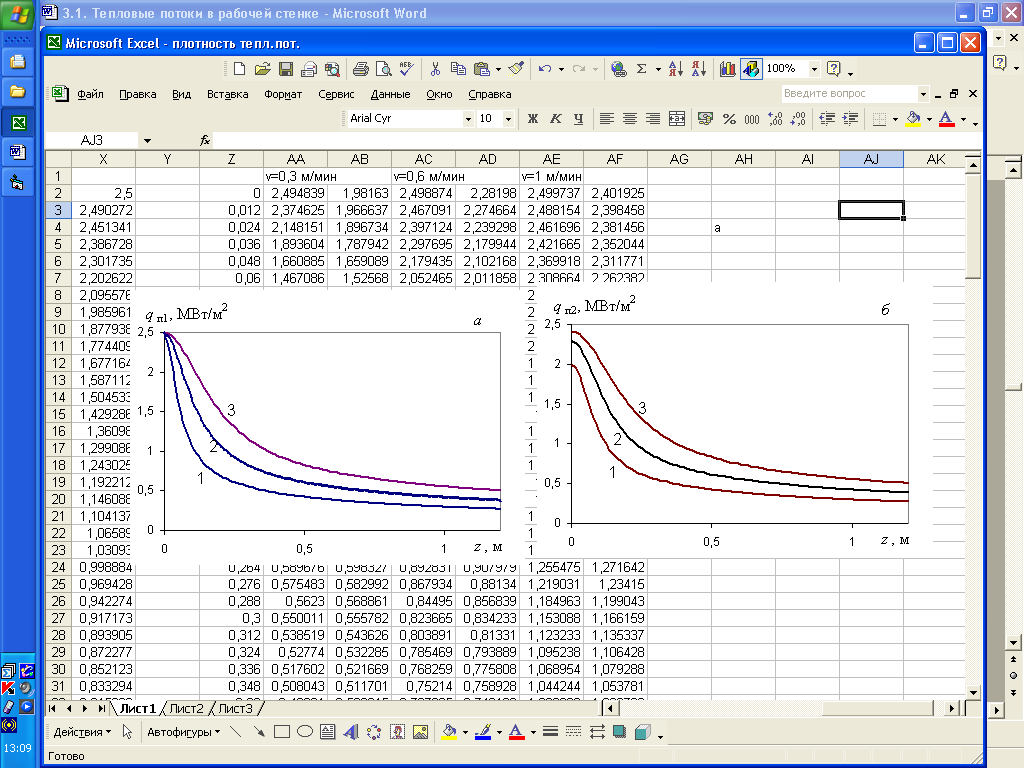
Task: Apply the yellow fill color on the formatting bar
Action: [913, 118]
